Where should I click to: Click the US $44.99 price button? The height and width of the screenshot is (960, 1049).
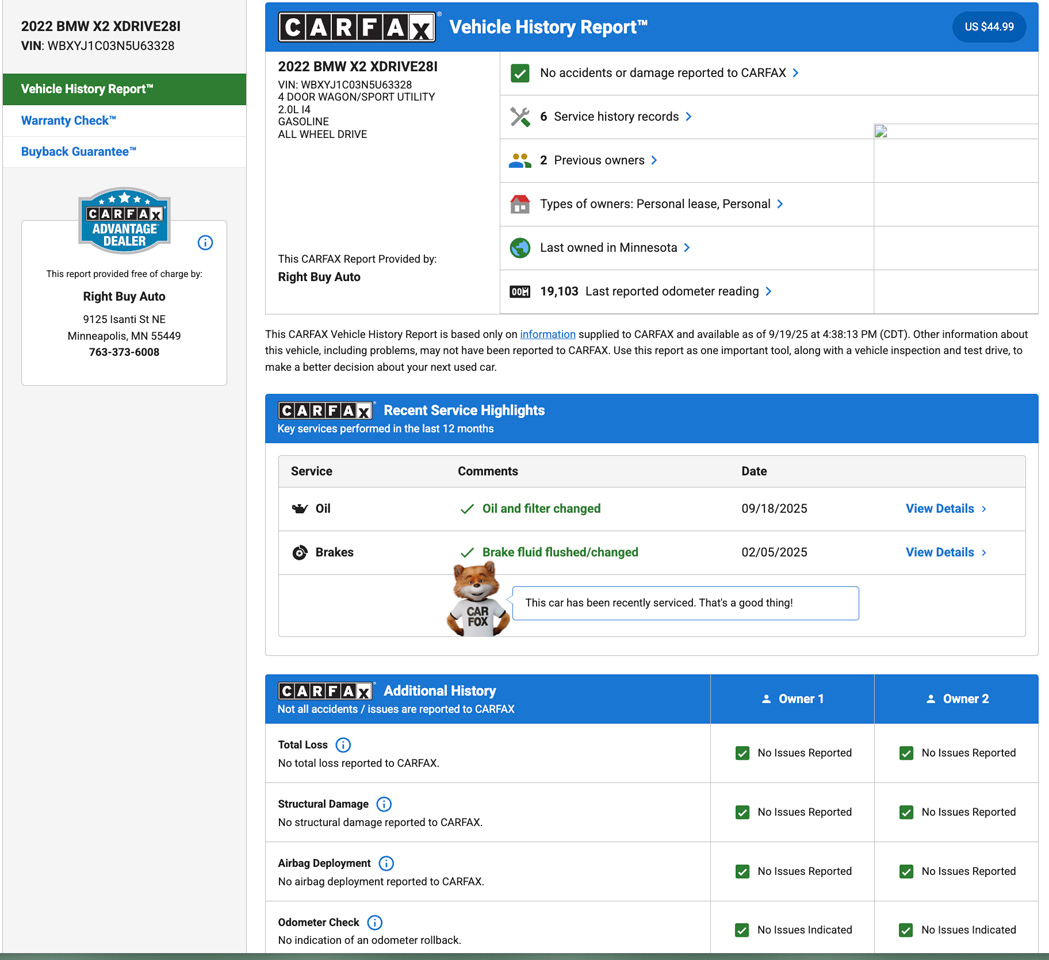tap(988, 27)
